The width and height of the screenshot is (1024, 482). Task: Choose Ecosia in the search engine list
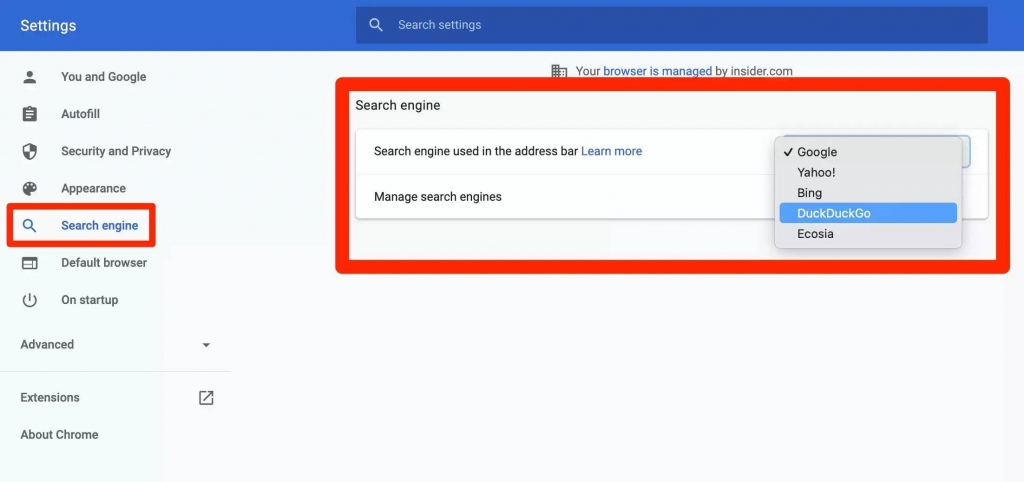click(868, 234)
